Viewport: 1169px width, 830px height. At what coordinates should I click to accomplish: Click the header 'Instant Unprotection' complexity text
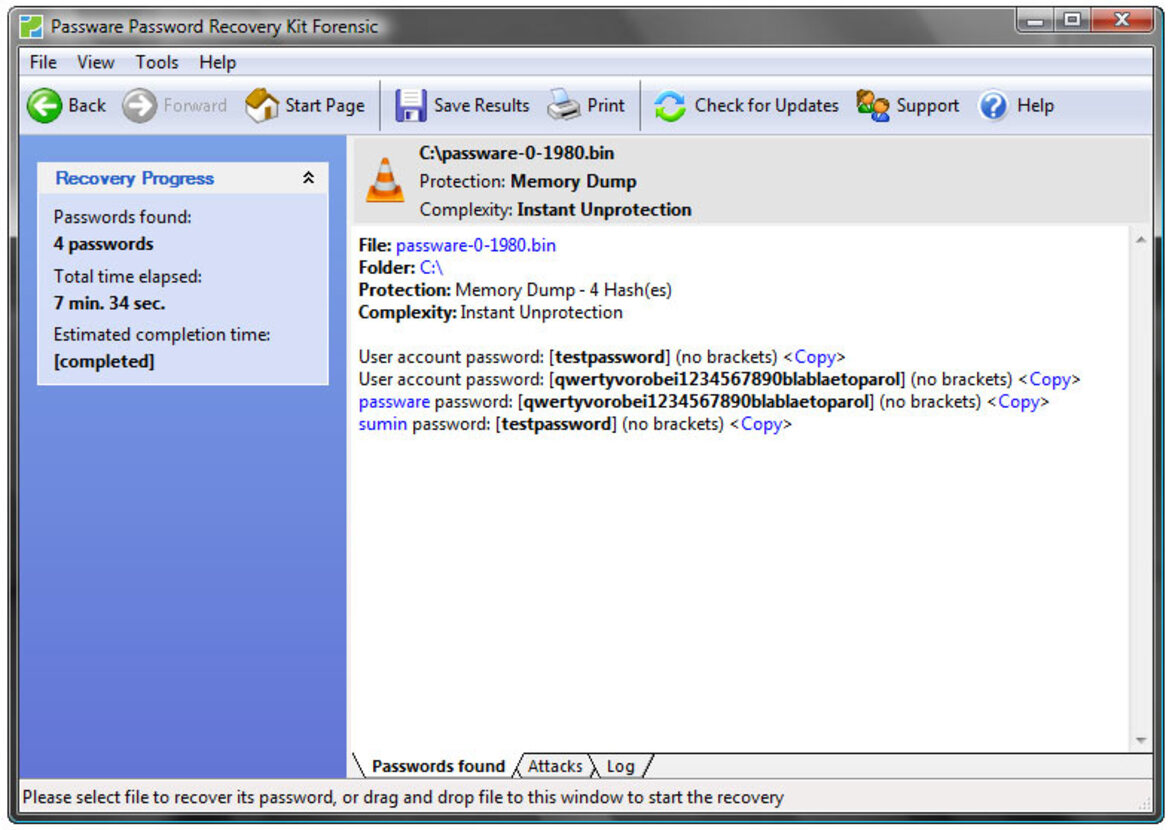click(604, 210)
